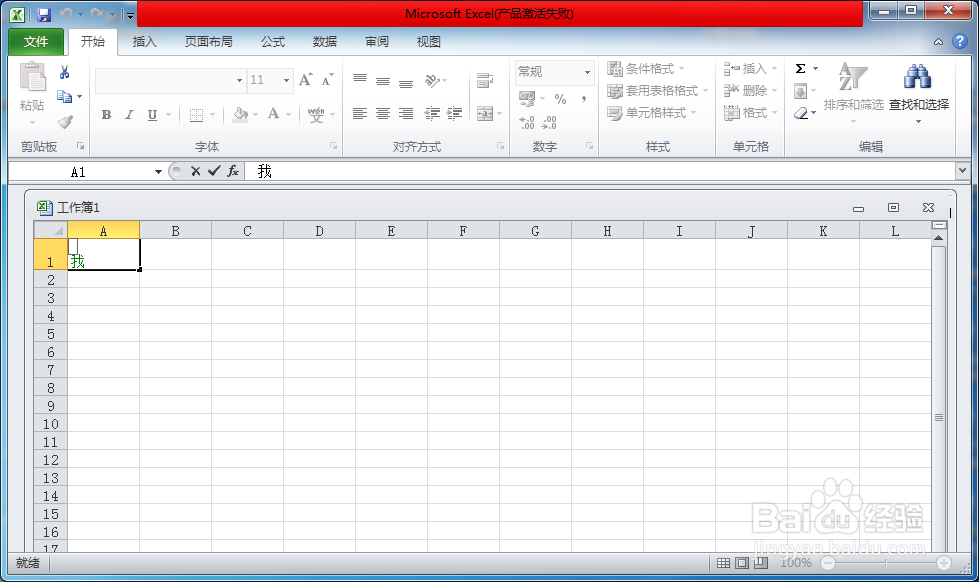This screenshot has height=582, width=979.
Task: Switch to Data (数据) tab
Action: pyautogui.click(x=325, y=42)
